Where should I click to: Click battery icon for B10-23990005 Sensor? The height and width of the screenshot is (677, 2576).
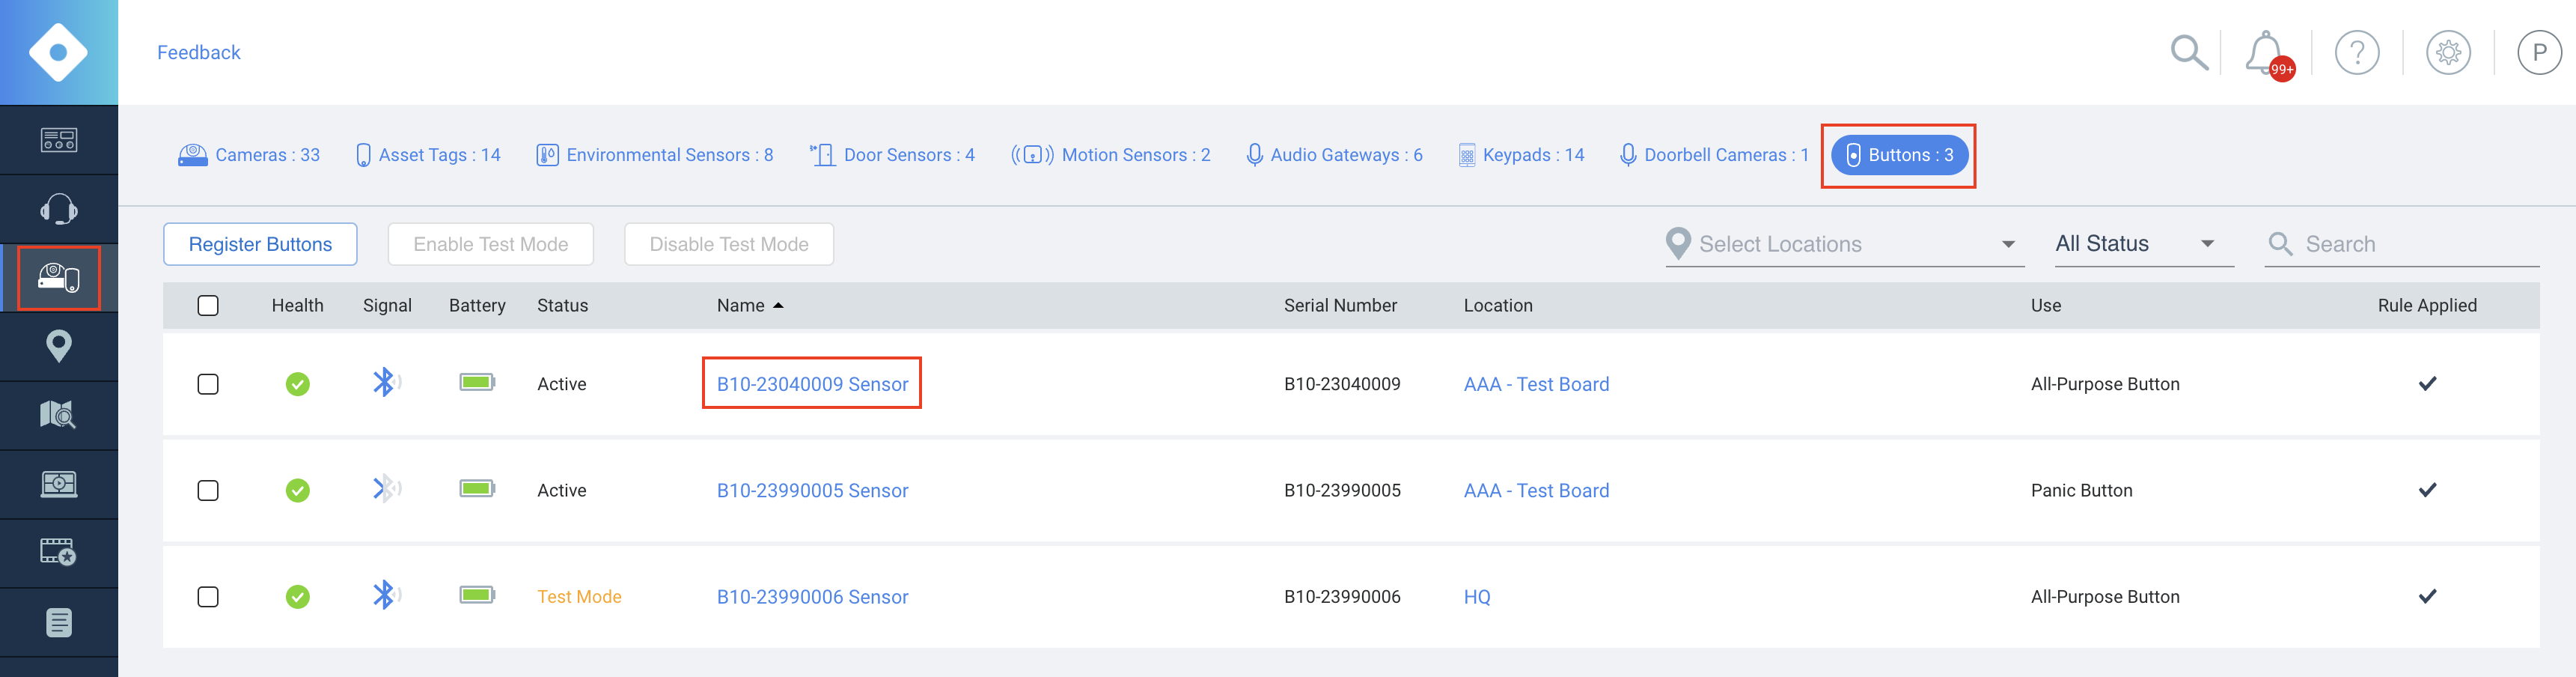click(477, 488)
